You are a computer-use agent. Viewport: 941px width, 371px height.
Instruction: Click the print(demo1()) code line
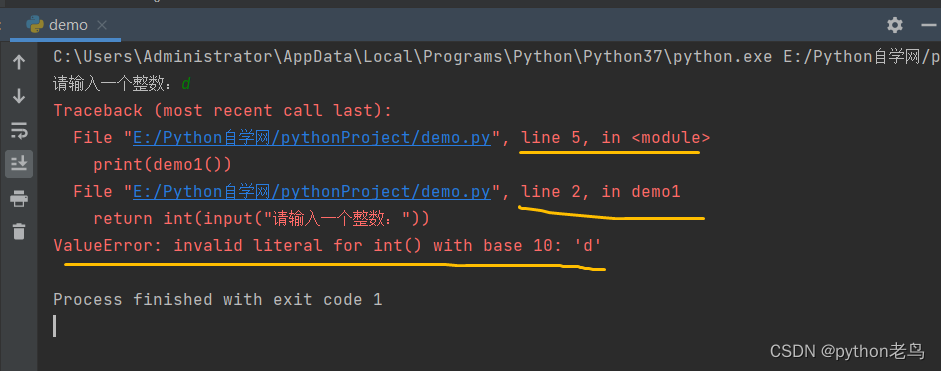coord(162,164)
